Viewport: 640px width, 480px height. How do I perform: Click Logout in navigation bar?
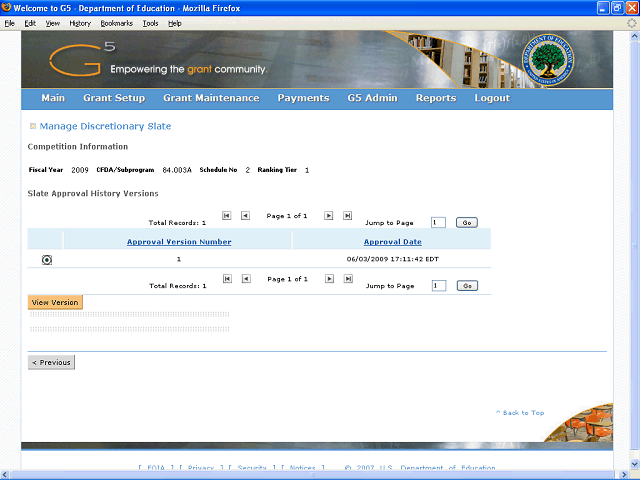[x=492, y=98]
